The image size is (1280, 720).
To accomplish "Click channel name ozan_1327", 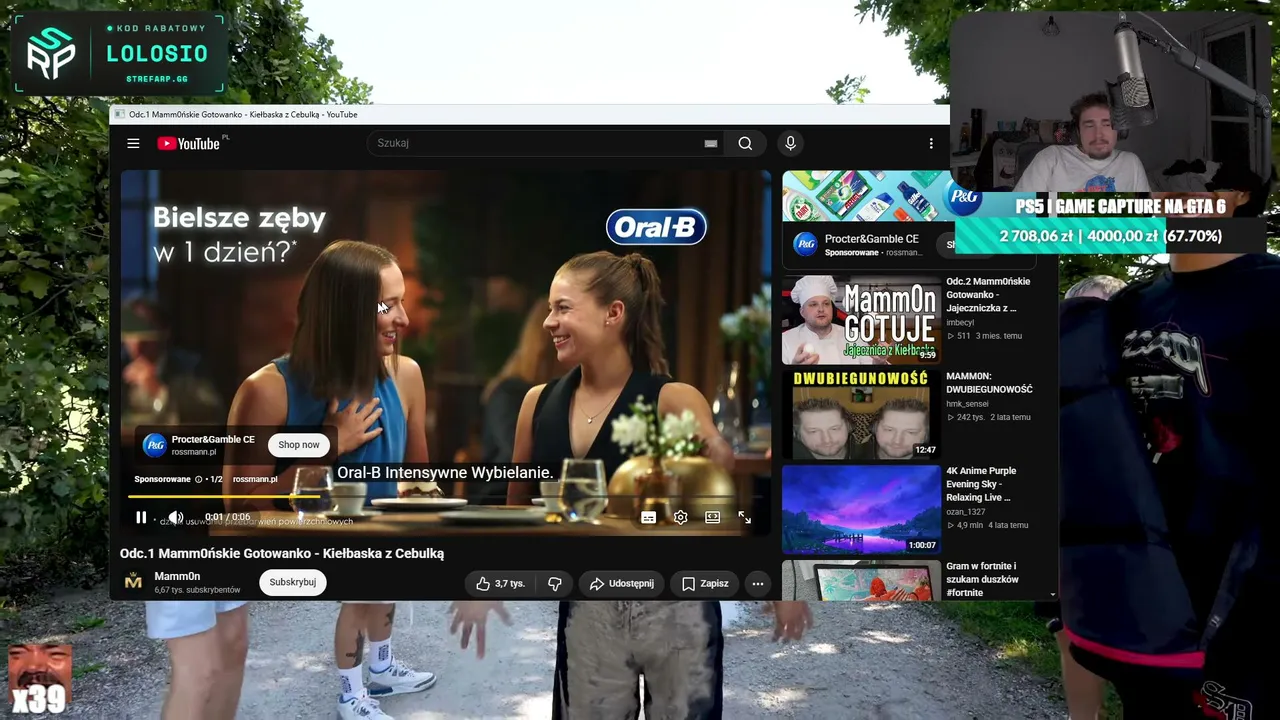I will 965,511.
